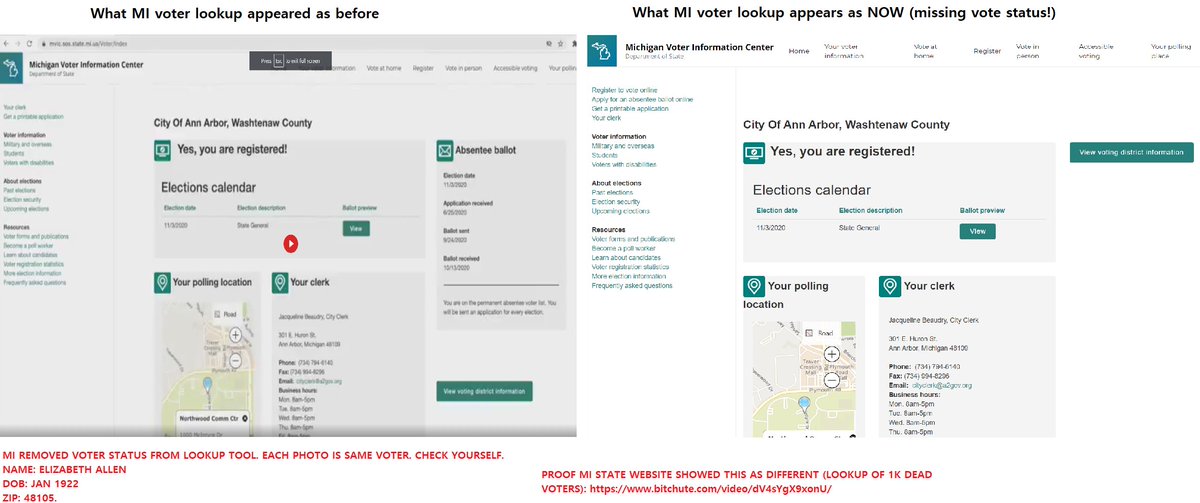This screenshot has width=1200, height=503.
Task: Zoom in on the right screenshot map
Action: pyautogui.click(x=831, y=354)
